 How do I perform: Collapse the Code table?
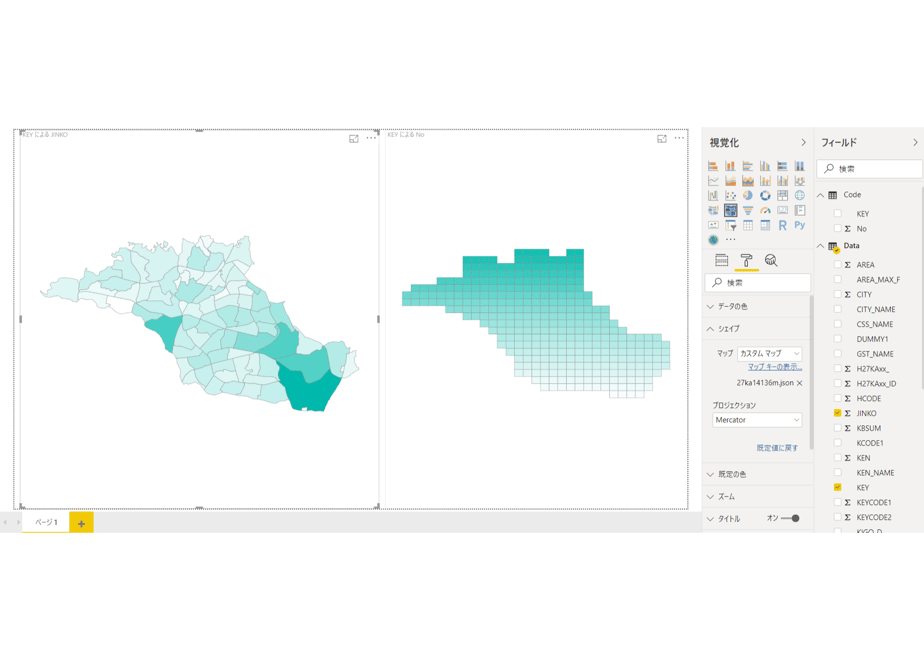pos(820,195)
